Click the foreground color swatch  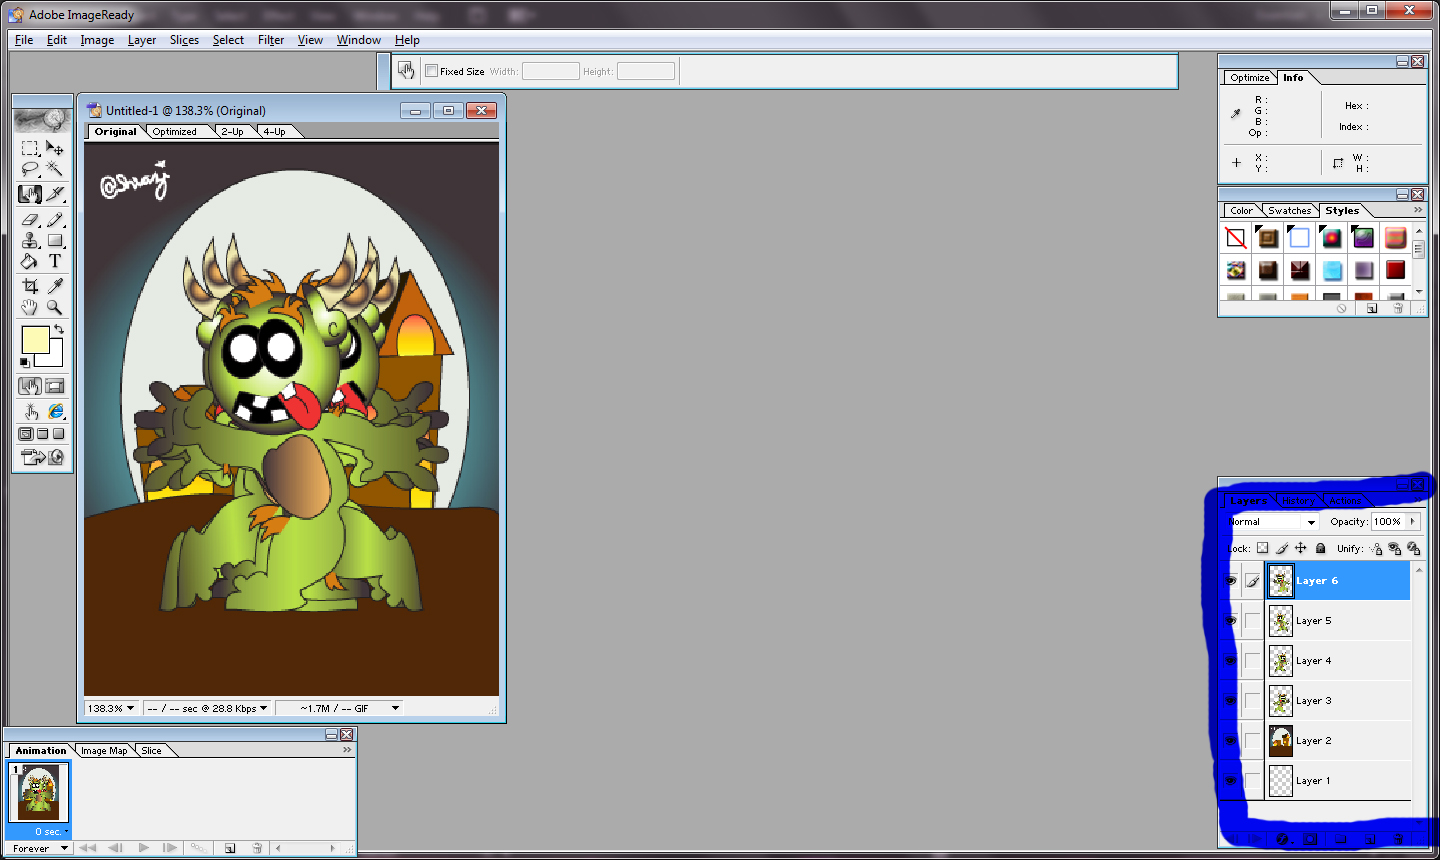coord(35,340)
